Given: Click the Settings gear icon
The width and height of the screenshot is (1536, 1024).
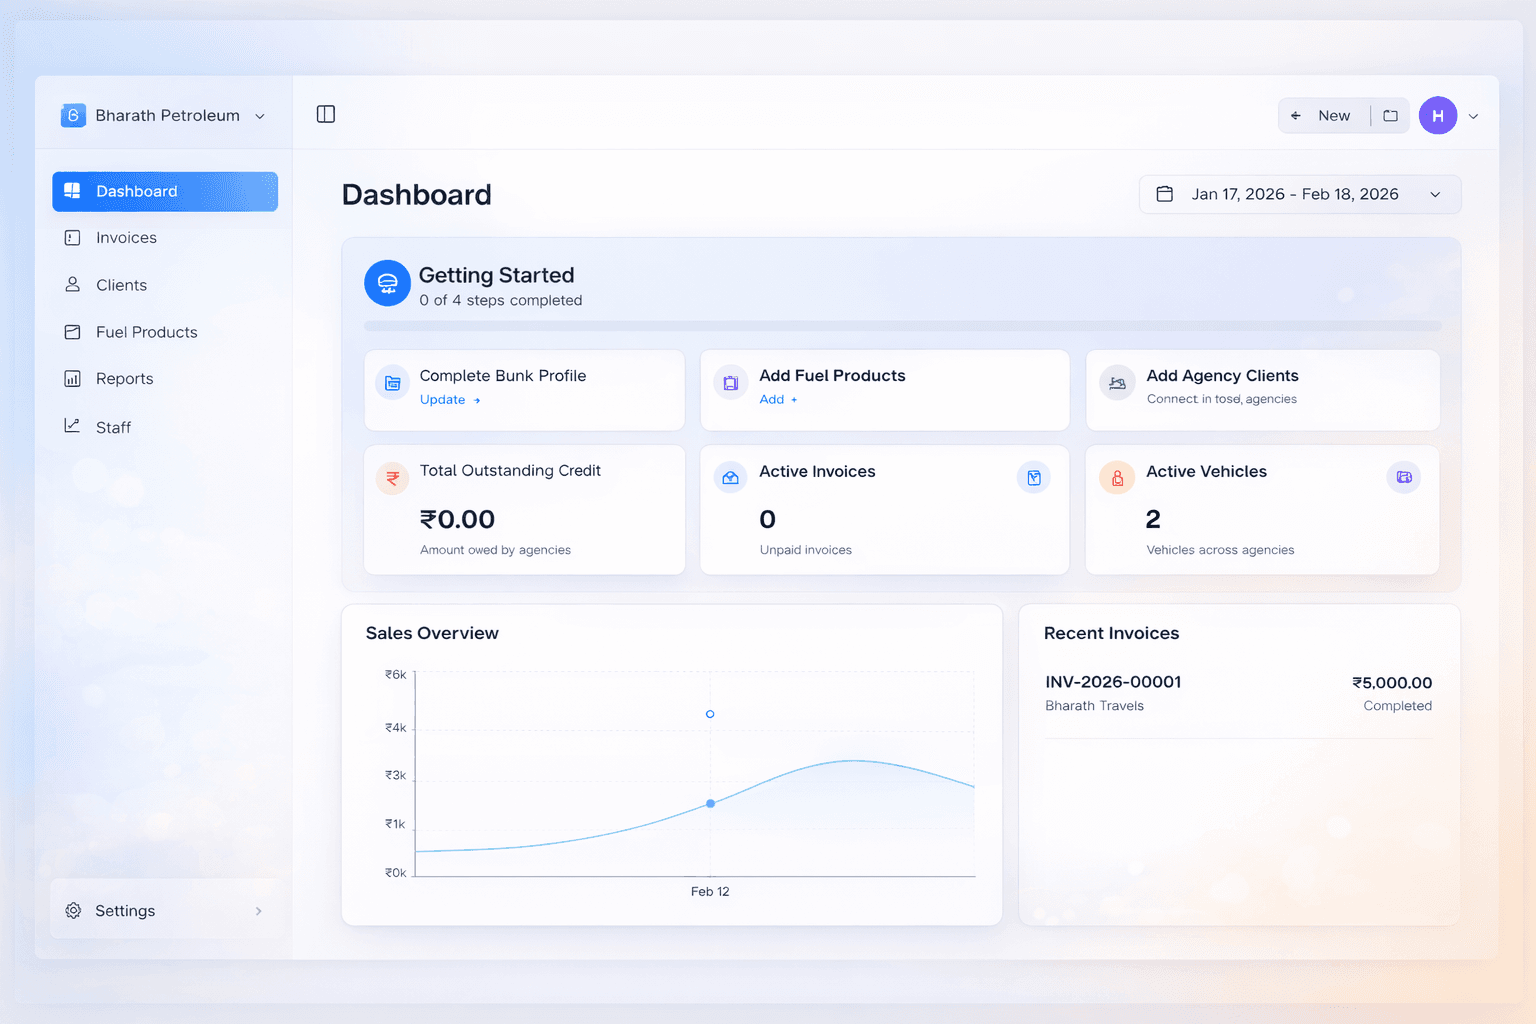Looking at the screenshot, I should click(72, 910).
